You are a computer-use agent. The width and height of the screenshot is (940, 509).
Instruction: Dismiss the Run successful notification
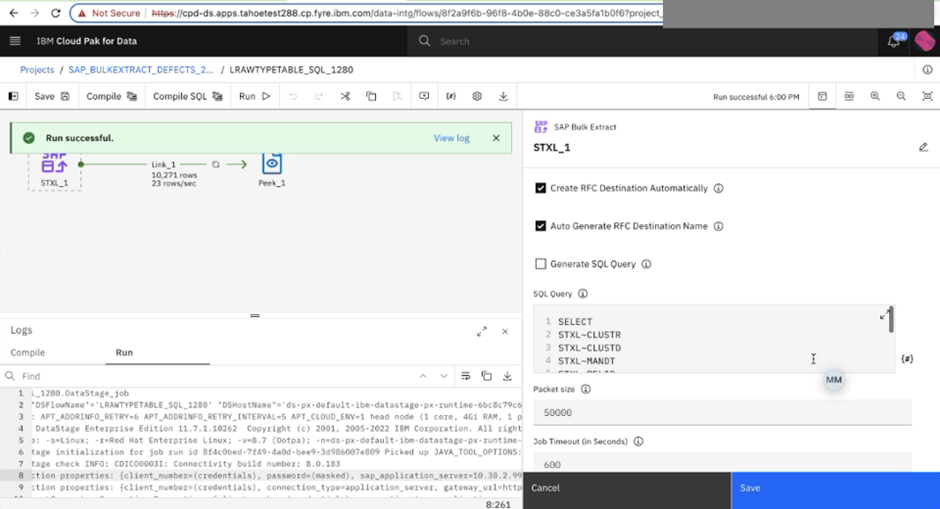pyautogui.click(x=496, y=138)
